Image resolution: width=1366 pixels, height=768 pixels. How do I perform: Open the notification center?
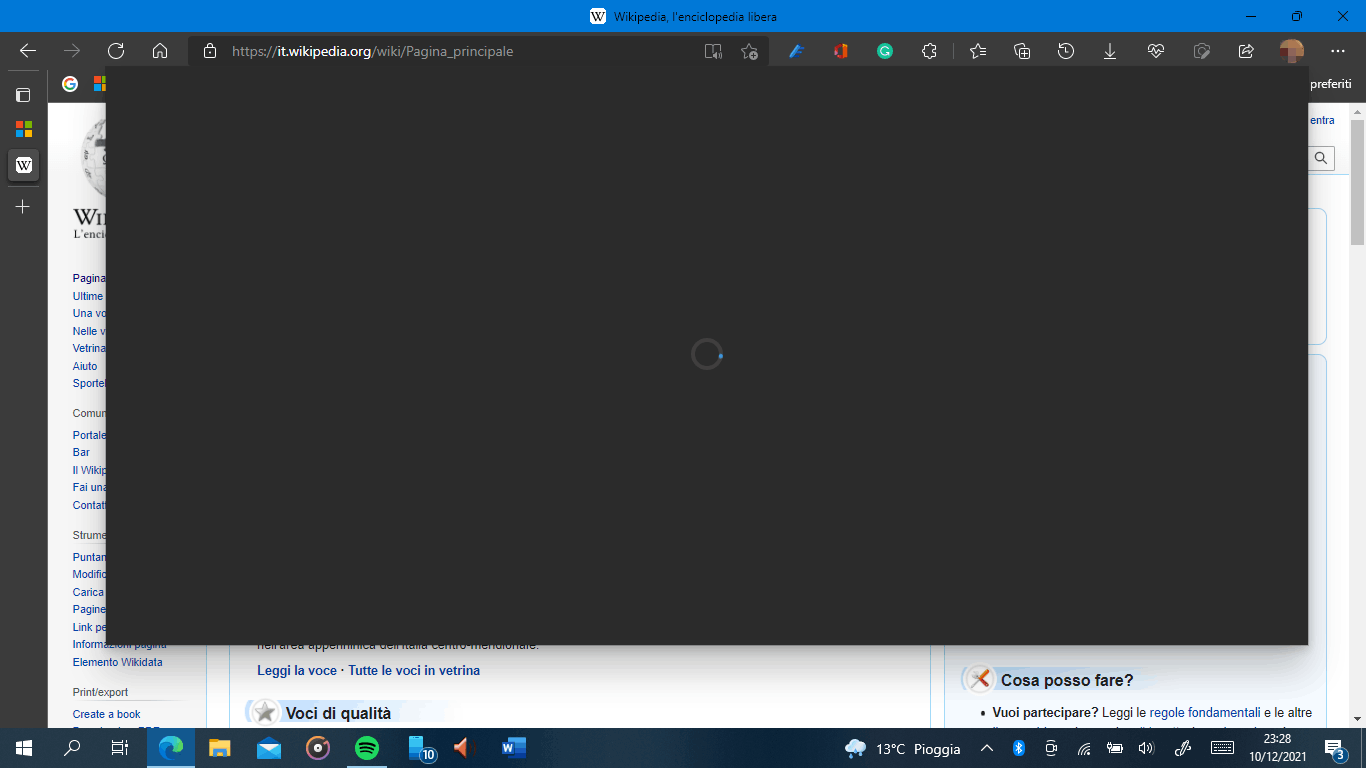1333,748
